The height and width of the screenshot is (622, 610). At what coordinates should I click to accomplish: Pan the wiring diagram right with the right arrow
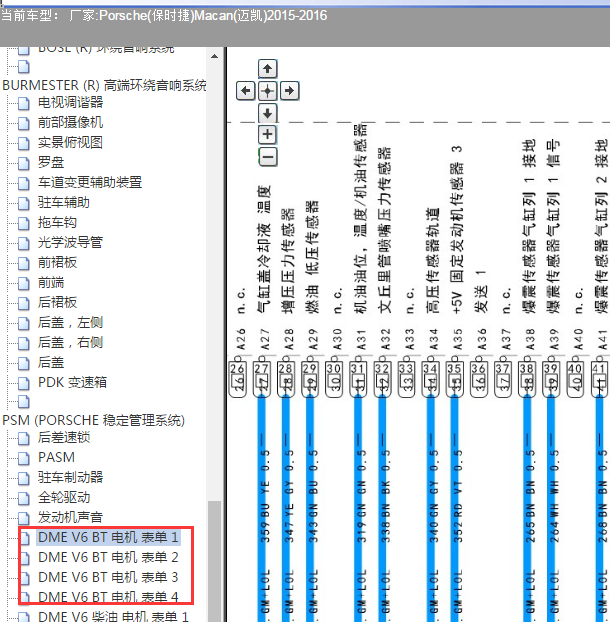[x=290, y=91]
